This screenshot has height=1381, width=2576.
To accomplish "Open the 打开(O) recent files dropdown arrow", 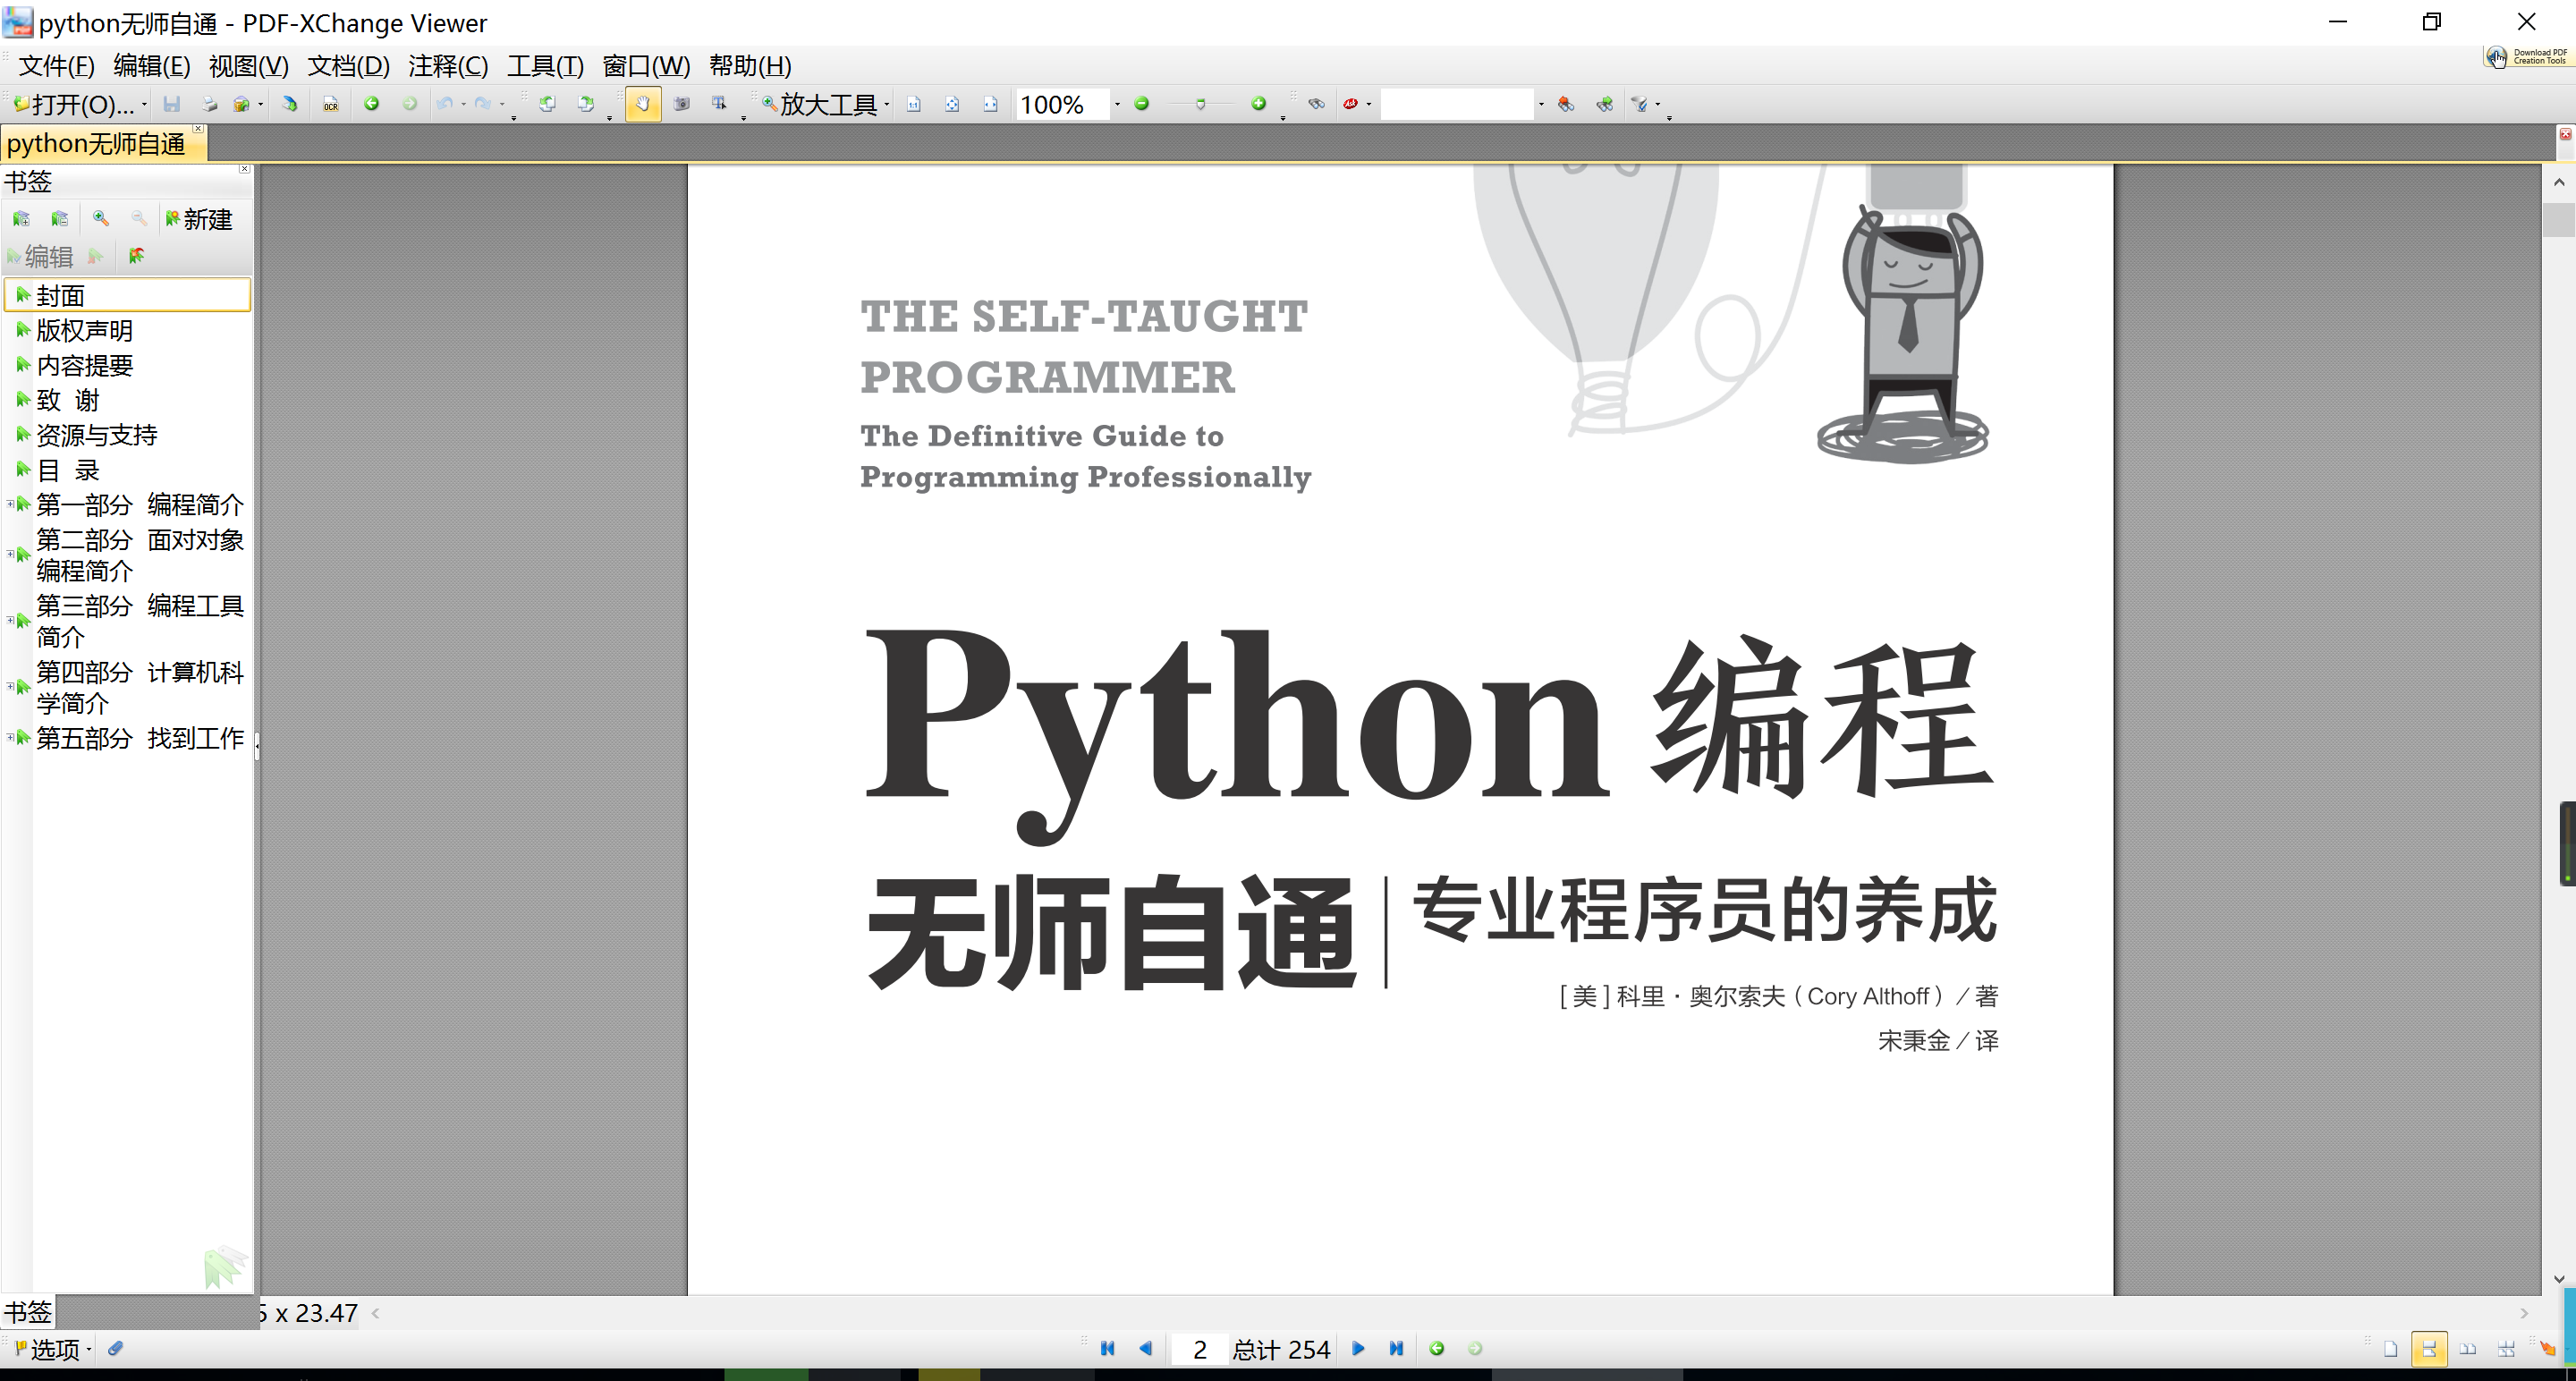I will (145, 104).
